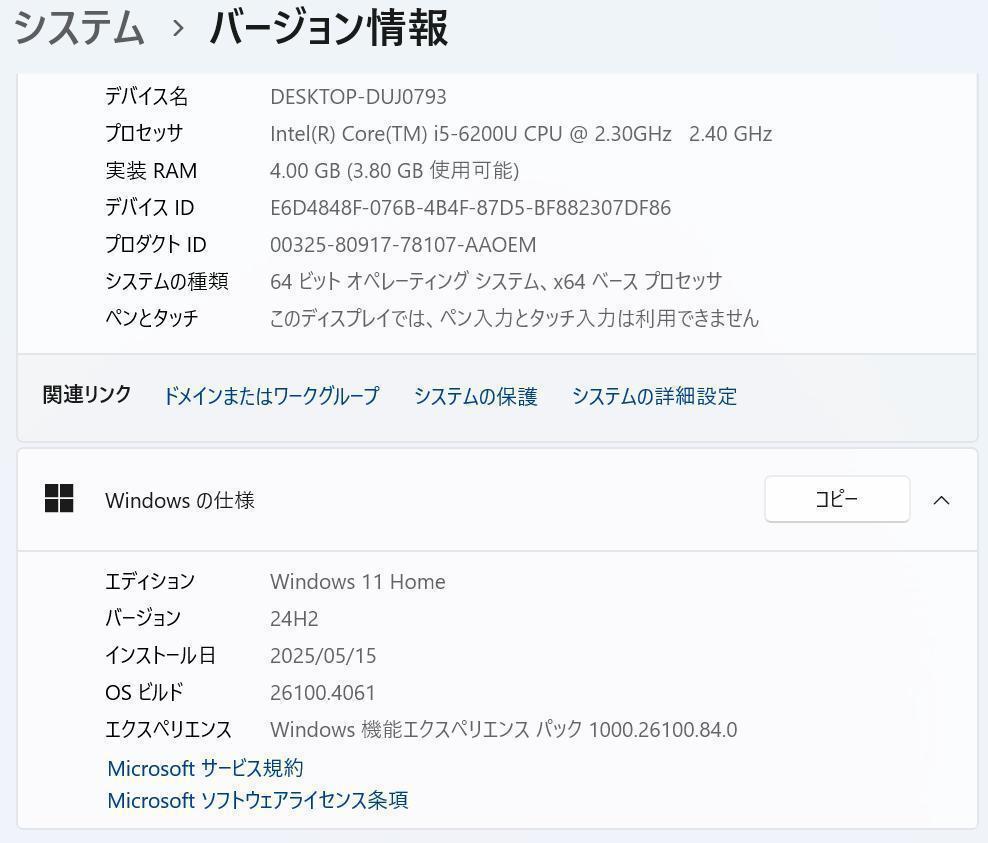The width and height of the screenshot is (988, 843).
Task: Open Microsoft ソフトウェアライセンス条項 link
Action: click(258, 800)
